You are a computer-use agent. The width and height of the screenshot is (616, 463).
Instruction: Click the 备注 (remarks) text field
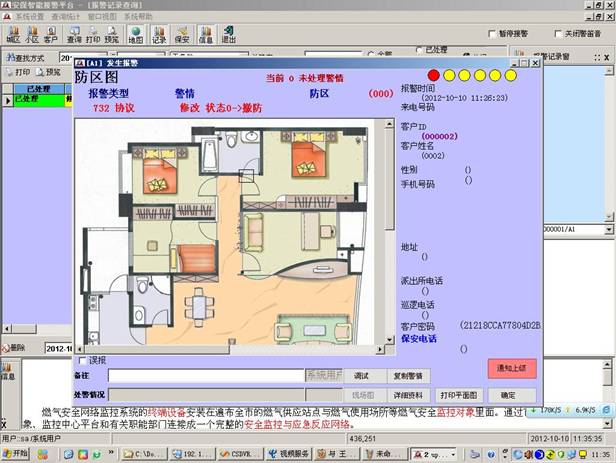point(205,375)
